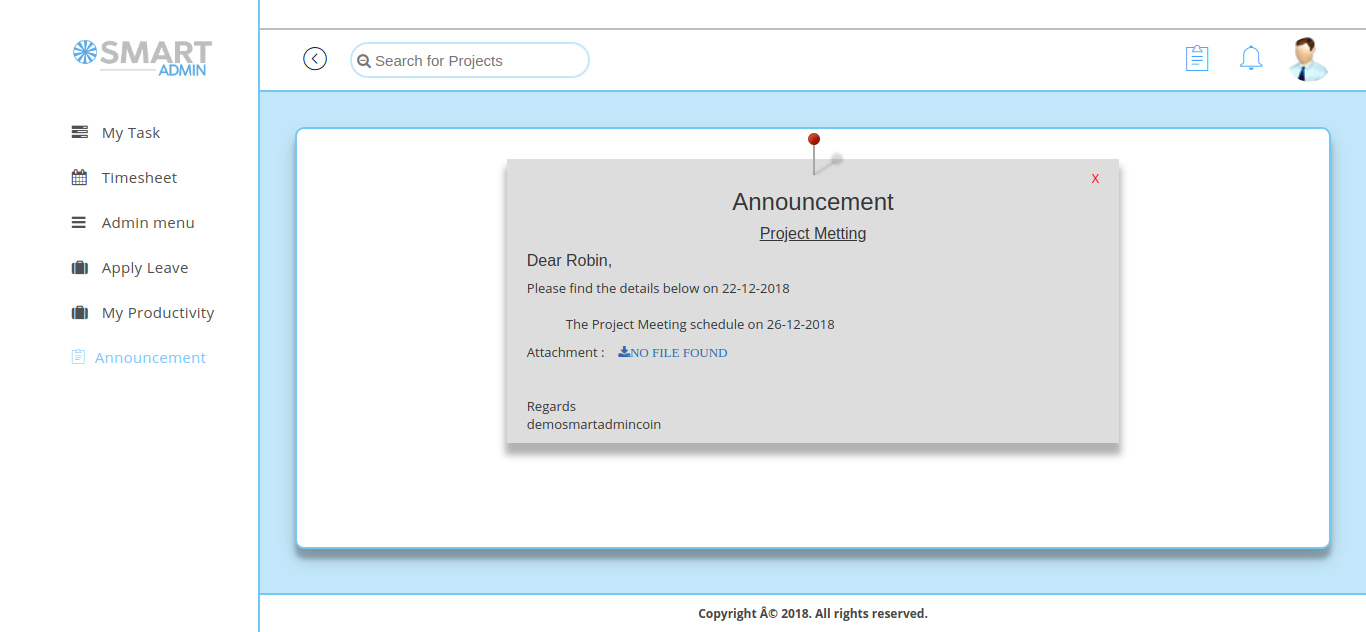Click the Announcement heading text
This screenshot has height=632, width=1366.
(813, 201)
